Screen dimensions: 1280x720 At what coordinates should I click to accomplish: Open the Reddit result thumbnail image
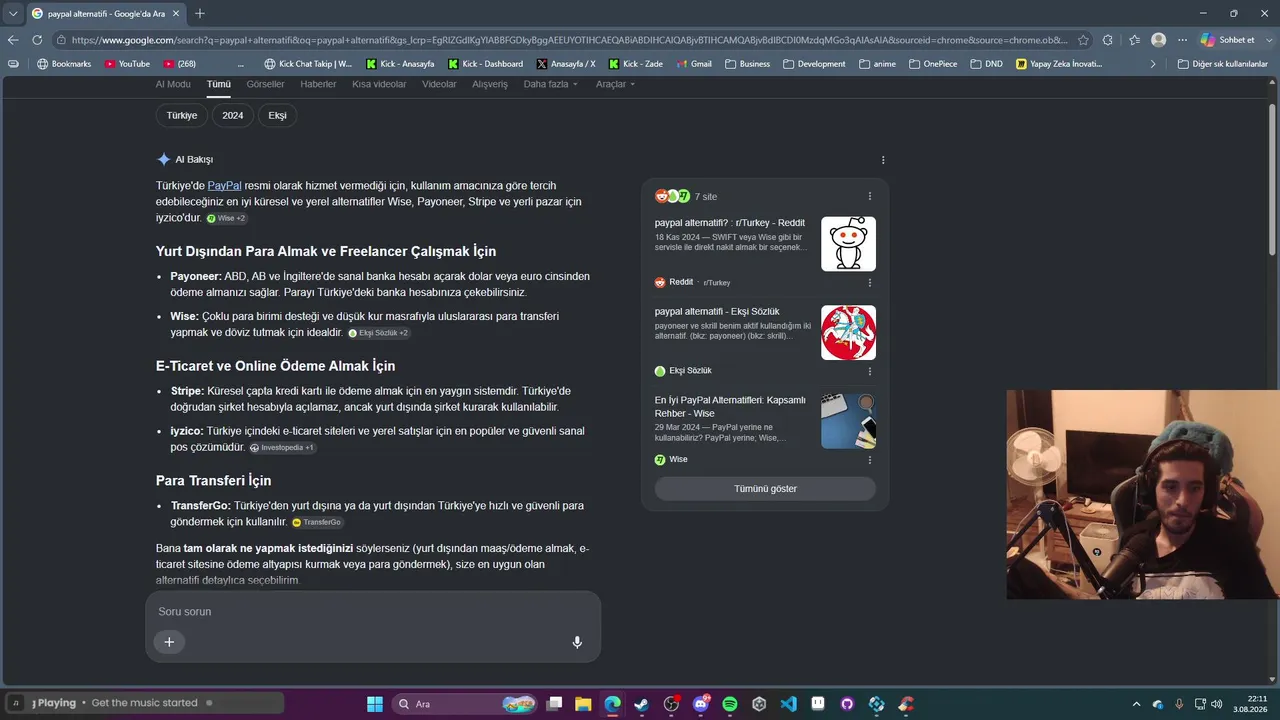tap(848, 244)
